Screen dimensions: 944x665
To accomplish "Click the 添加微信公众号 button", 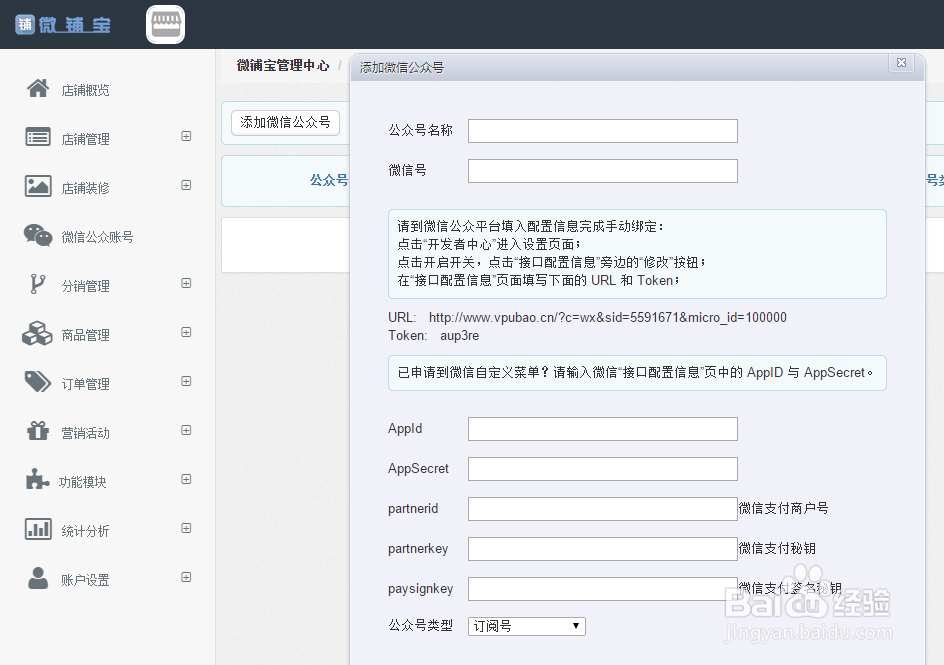I will [285, 123].
